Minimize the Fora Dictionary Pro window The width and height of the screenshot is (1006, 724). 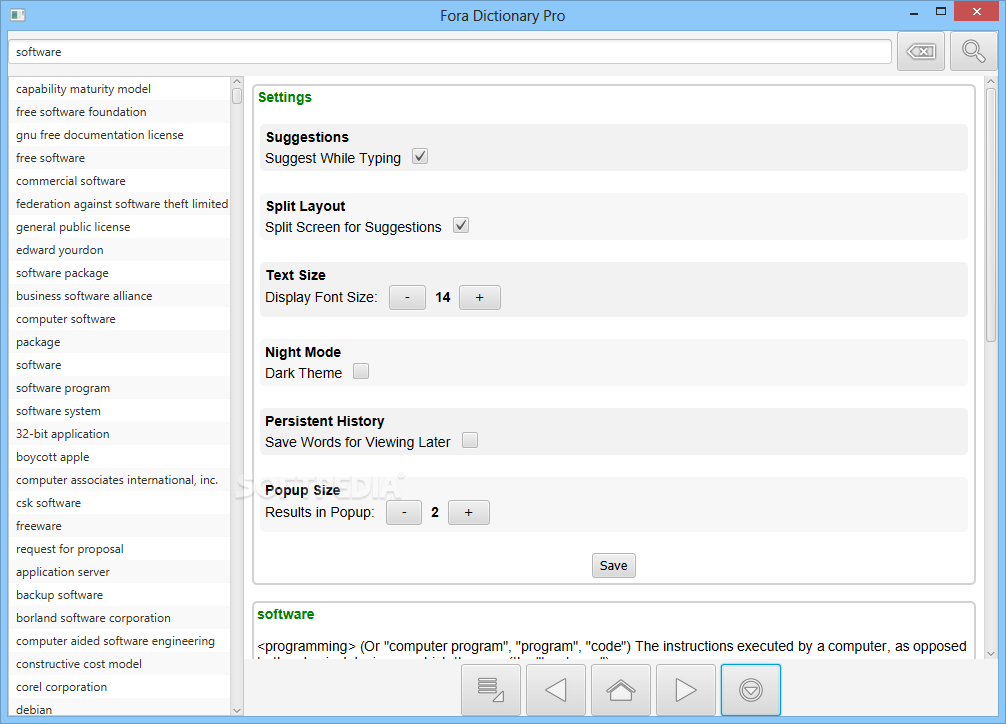[x=914, y=13]
